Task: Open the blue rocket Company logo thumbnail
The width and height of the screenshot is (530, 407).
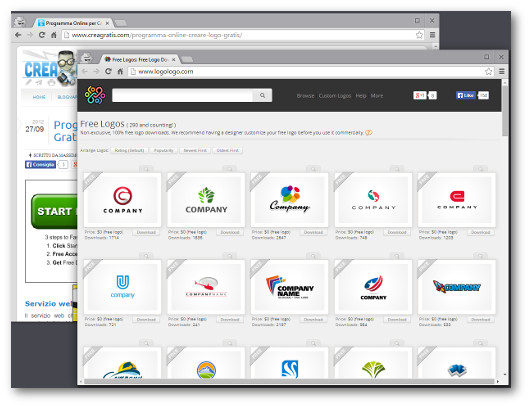Action: click(x=457, y=287)
